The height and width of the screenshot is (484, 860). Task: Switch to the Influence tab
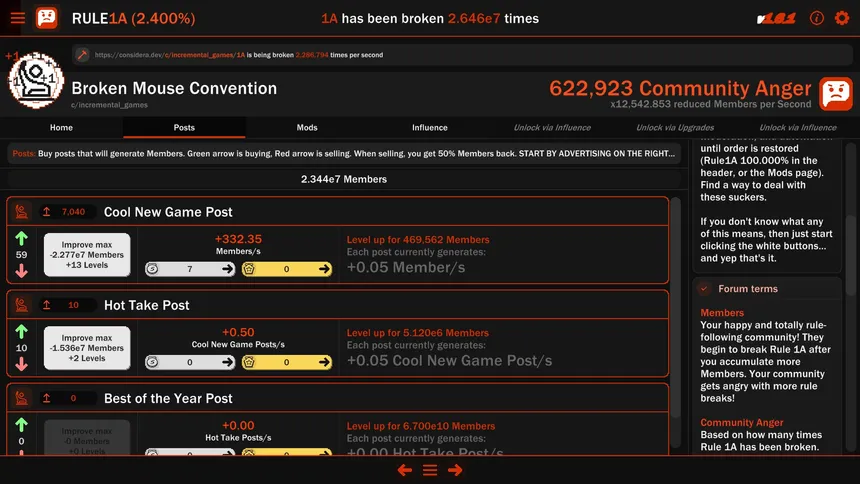click(x=430, y=128)
